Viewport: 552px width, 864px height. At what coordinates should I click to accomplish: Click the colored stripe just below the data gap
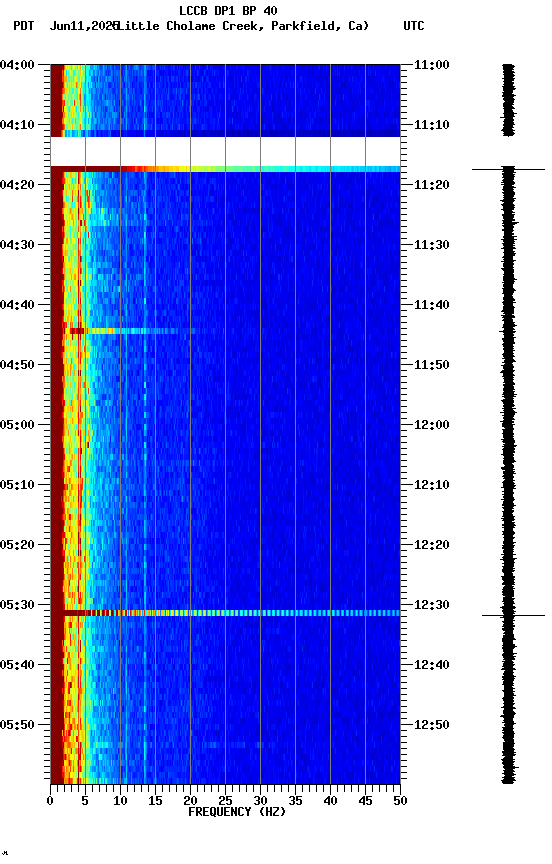click(225, 169)
